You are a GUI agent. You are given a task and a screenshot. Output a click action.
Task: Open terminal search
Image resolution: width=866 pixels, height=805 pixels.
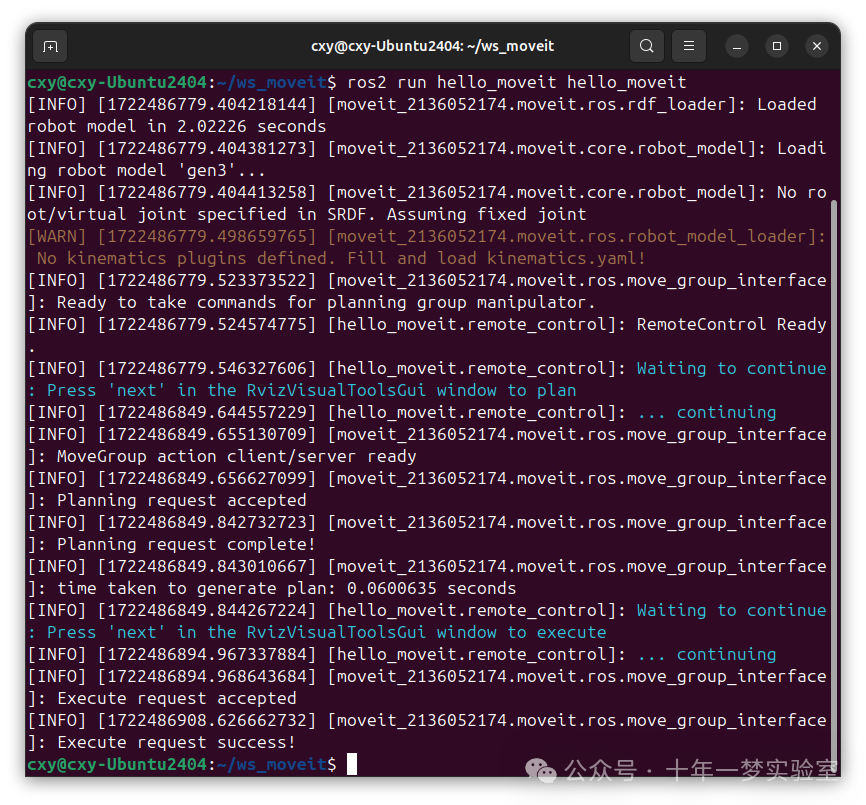click(x=647, y=46)
